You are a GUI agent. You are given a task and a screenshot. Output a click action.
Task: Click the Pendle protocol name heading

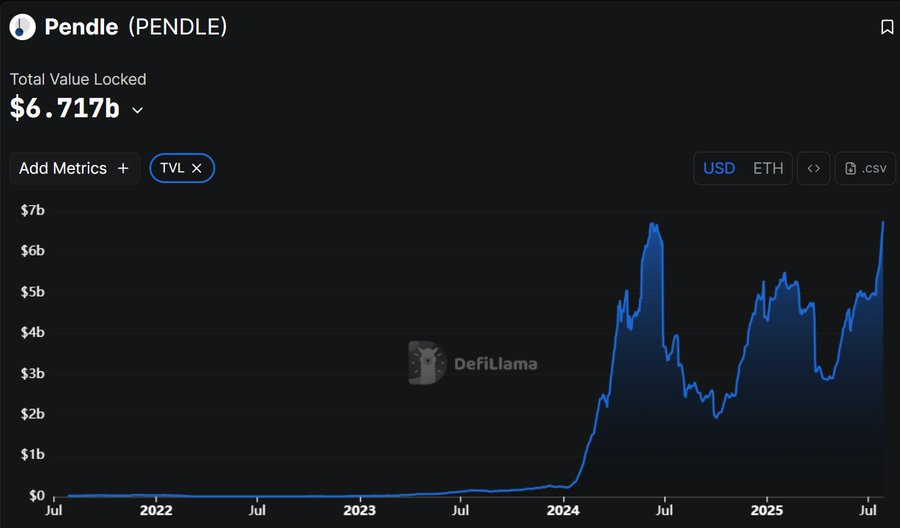(82, 27)
